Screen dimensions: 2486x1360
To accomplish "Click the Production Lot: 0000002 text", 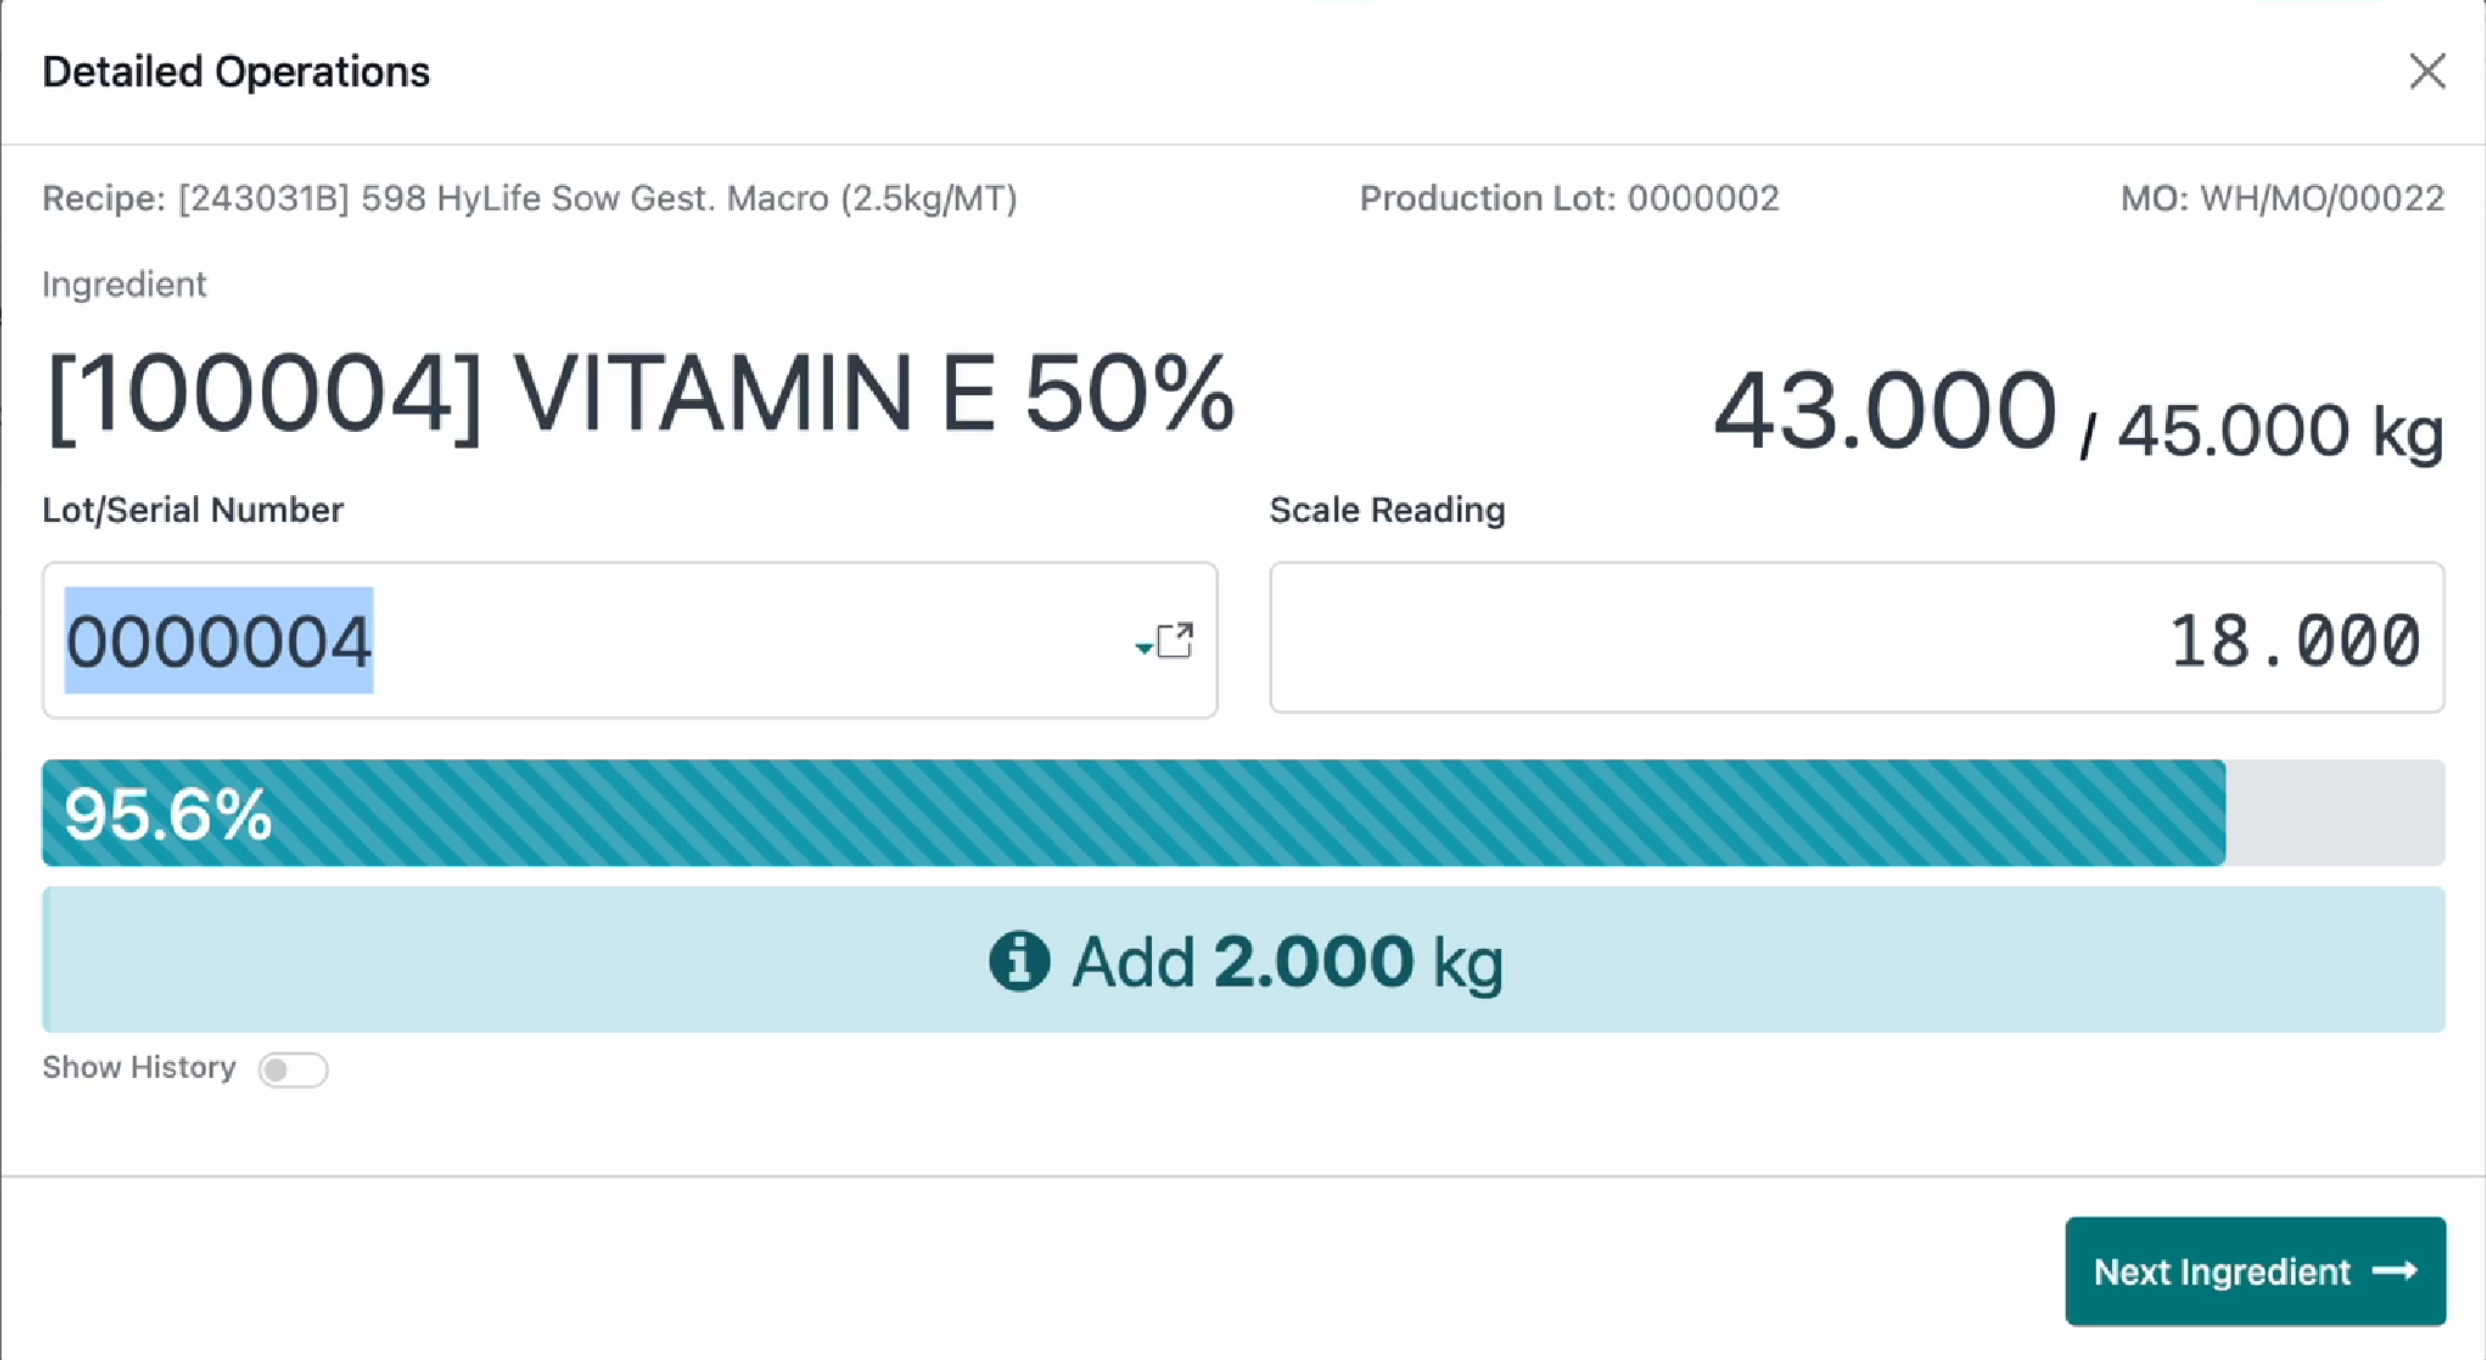I will [1568, 198].
